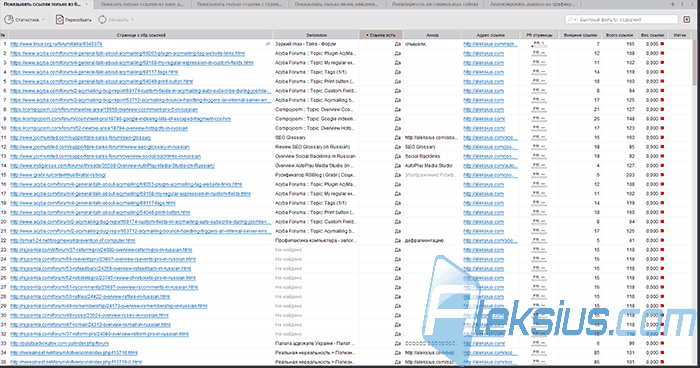Click the open-link arrow icon in row 1
Image resolution: width=700 pixels, height=368 pixels.
click(x=268, y=44)
